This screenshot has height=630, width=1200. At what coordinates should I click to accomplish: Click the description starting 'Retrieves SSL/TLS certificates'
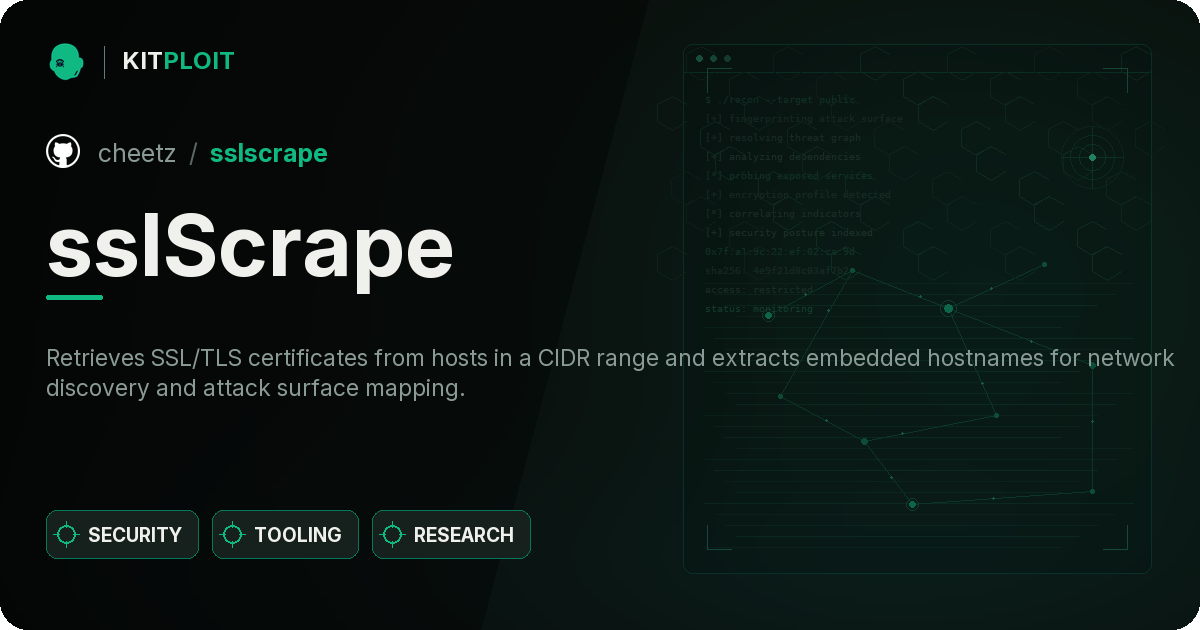click(610, 373)
